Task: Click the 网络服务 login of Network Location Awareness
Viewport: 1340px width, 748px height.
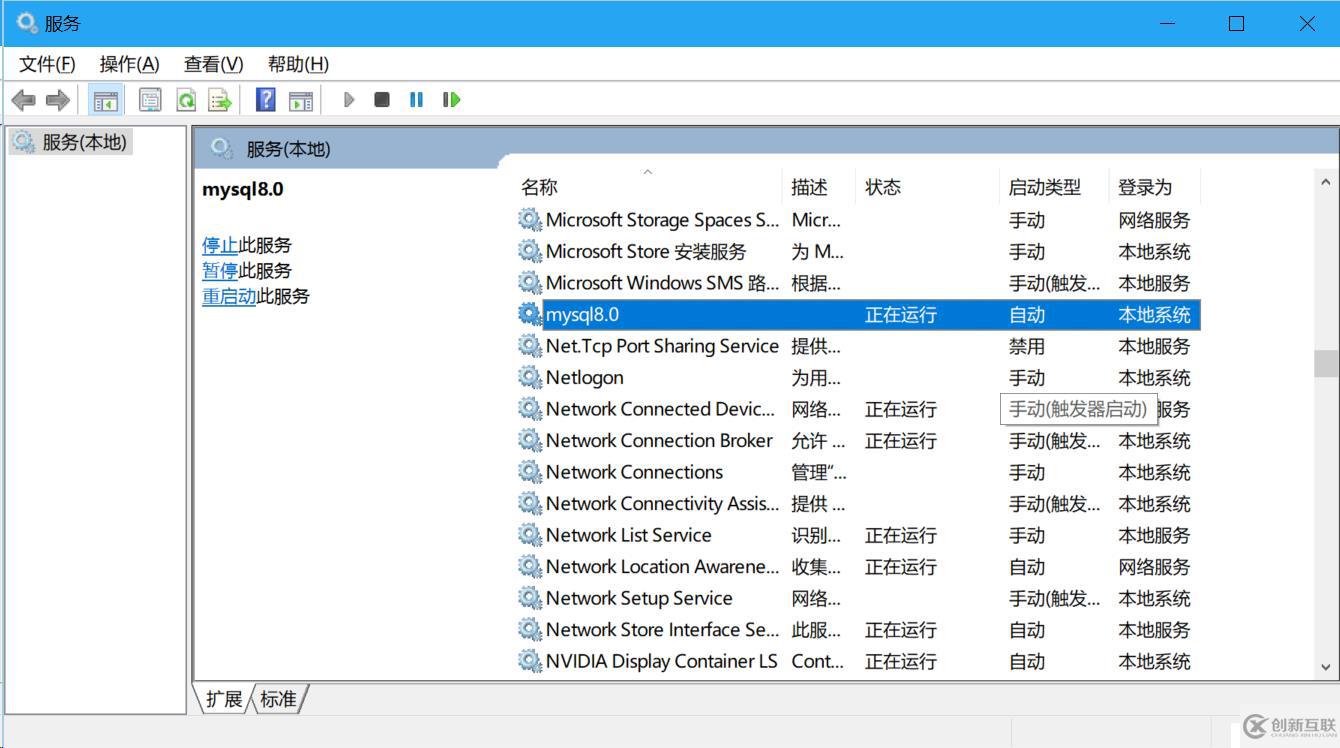Action: click(x=1154, y=567)
